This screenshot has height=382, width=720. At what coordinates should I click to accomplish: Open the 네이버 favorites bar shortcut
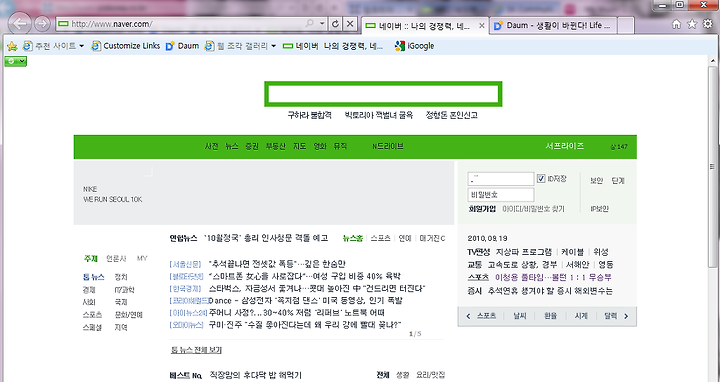333,46
